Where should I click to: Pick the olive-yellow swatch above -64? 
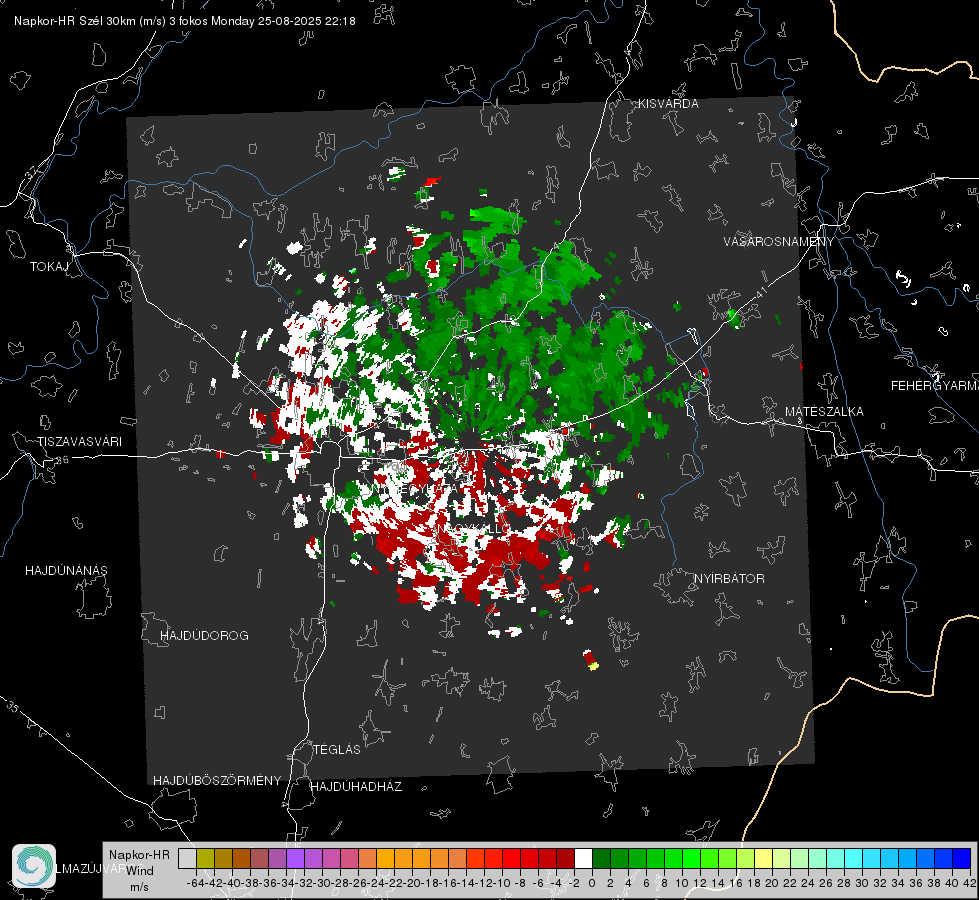click(x=205, y=859)
